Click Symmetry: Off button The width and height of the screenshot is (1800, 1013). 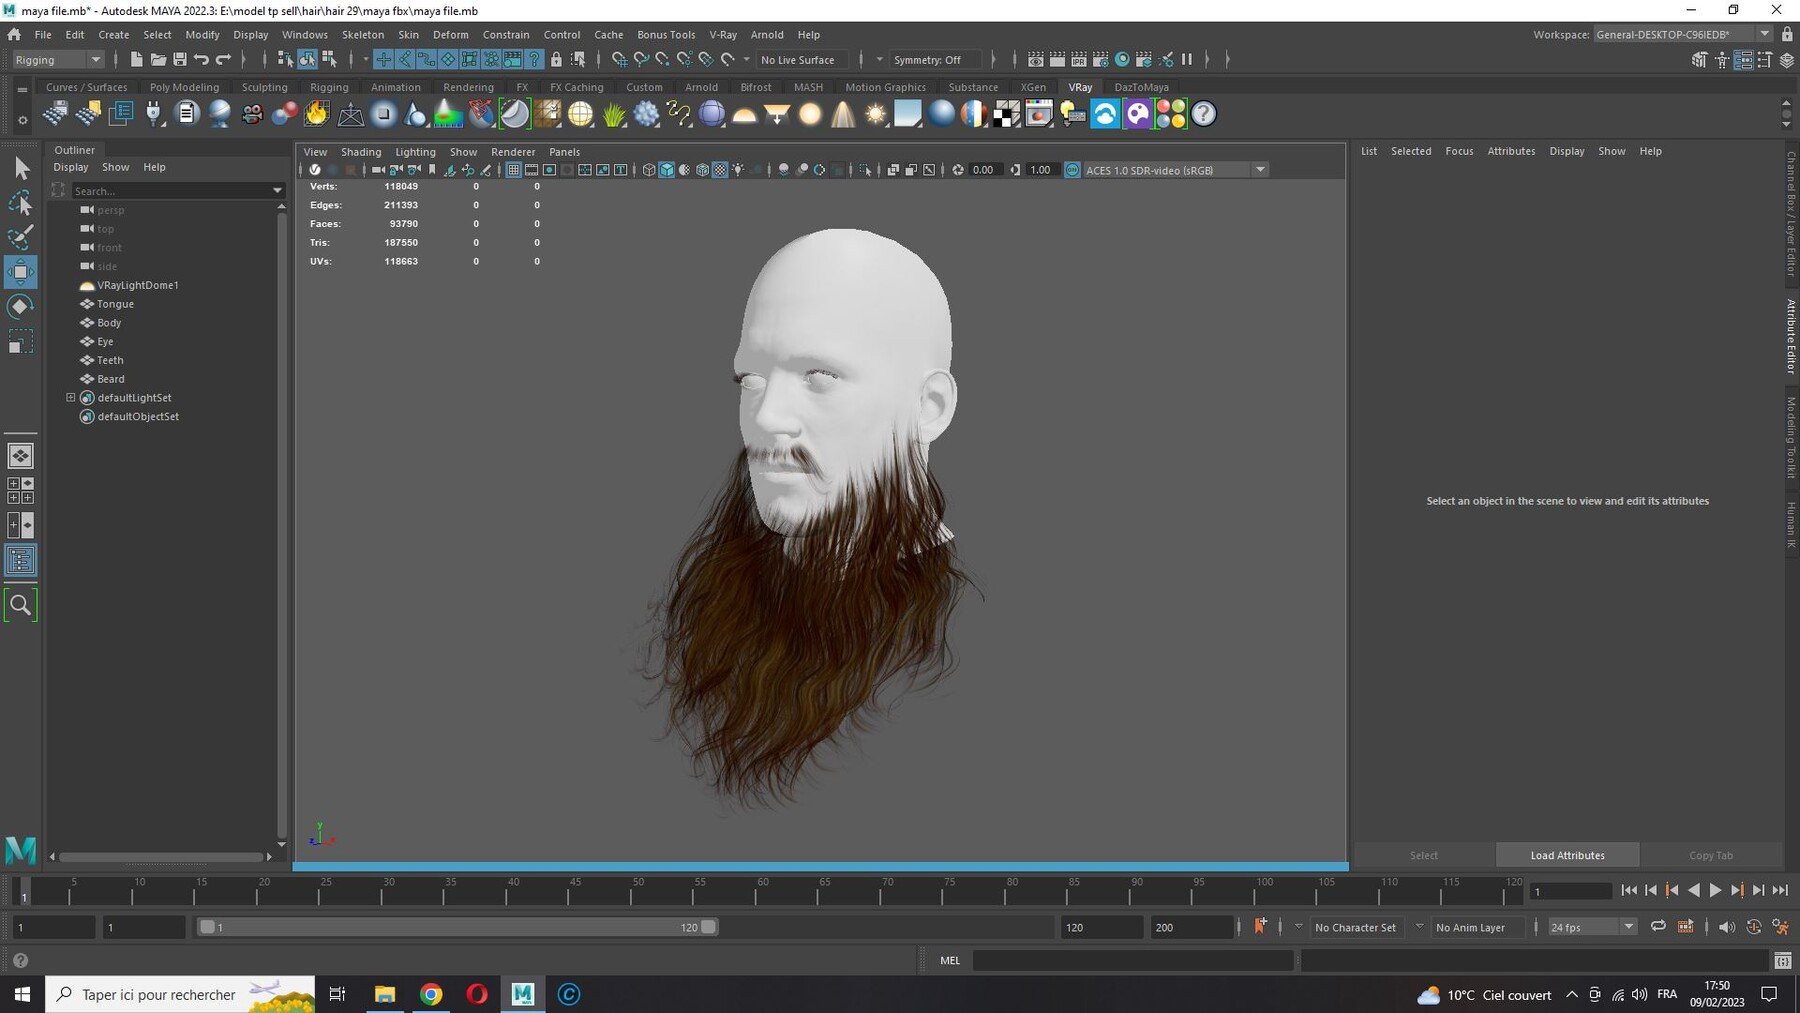(x=927, y=60)
